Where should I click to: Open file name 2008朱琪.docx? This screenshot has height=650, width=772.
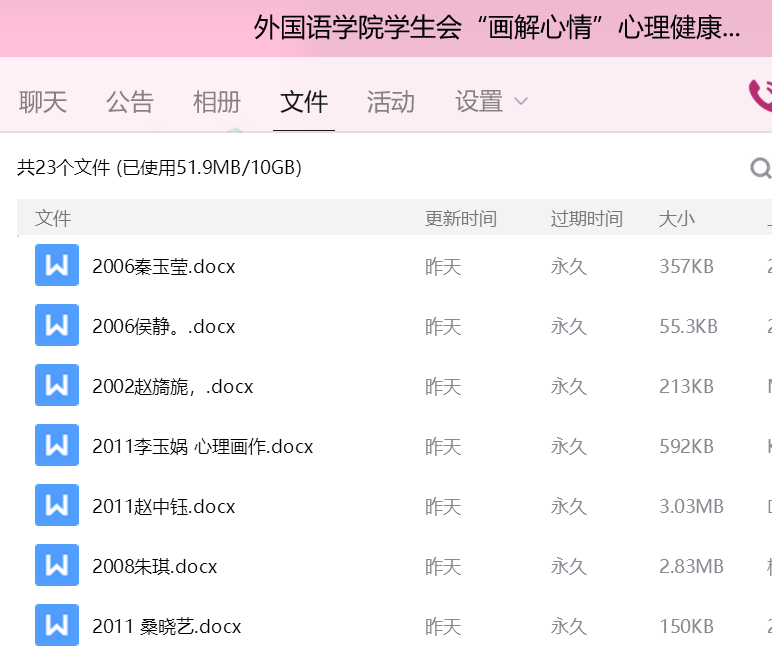155,567
